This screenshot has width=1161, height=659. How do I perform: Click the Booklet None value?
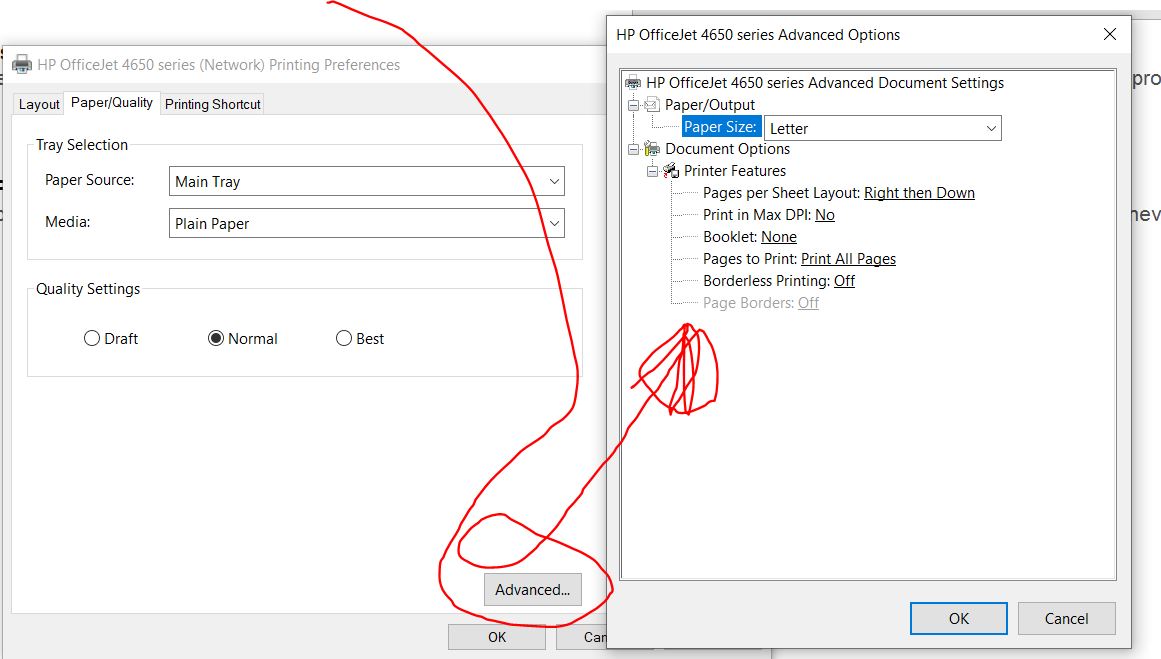click(779, 237)
